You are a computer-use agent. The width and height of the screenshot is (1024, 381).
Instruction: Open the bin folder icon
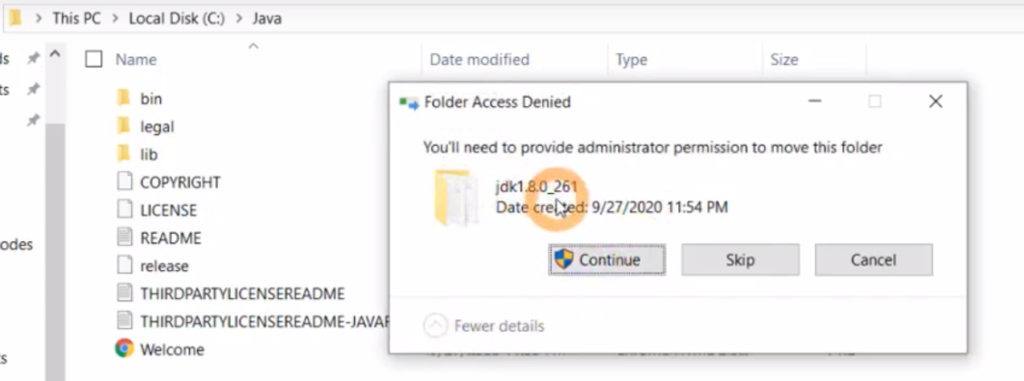click(123, 98)
